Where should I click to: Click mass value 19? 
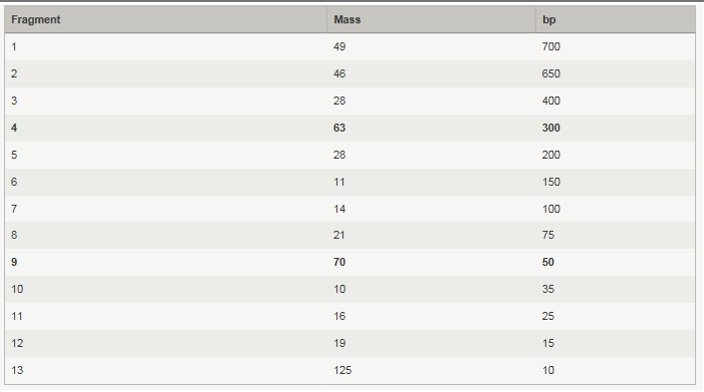pyautogui.click(x=339, y=344)
